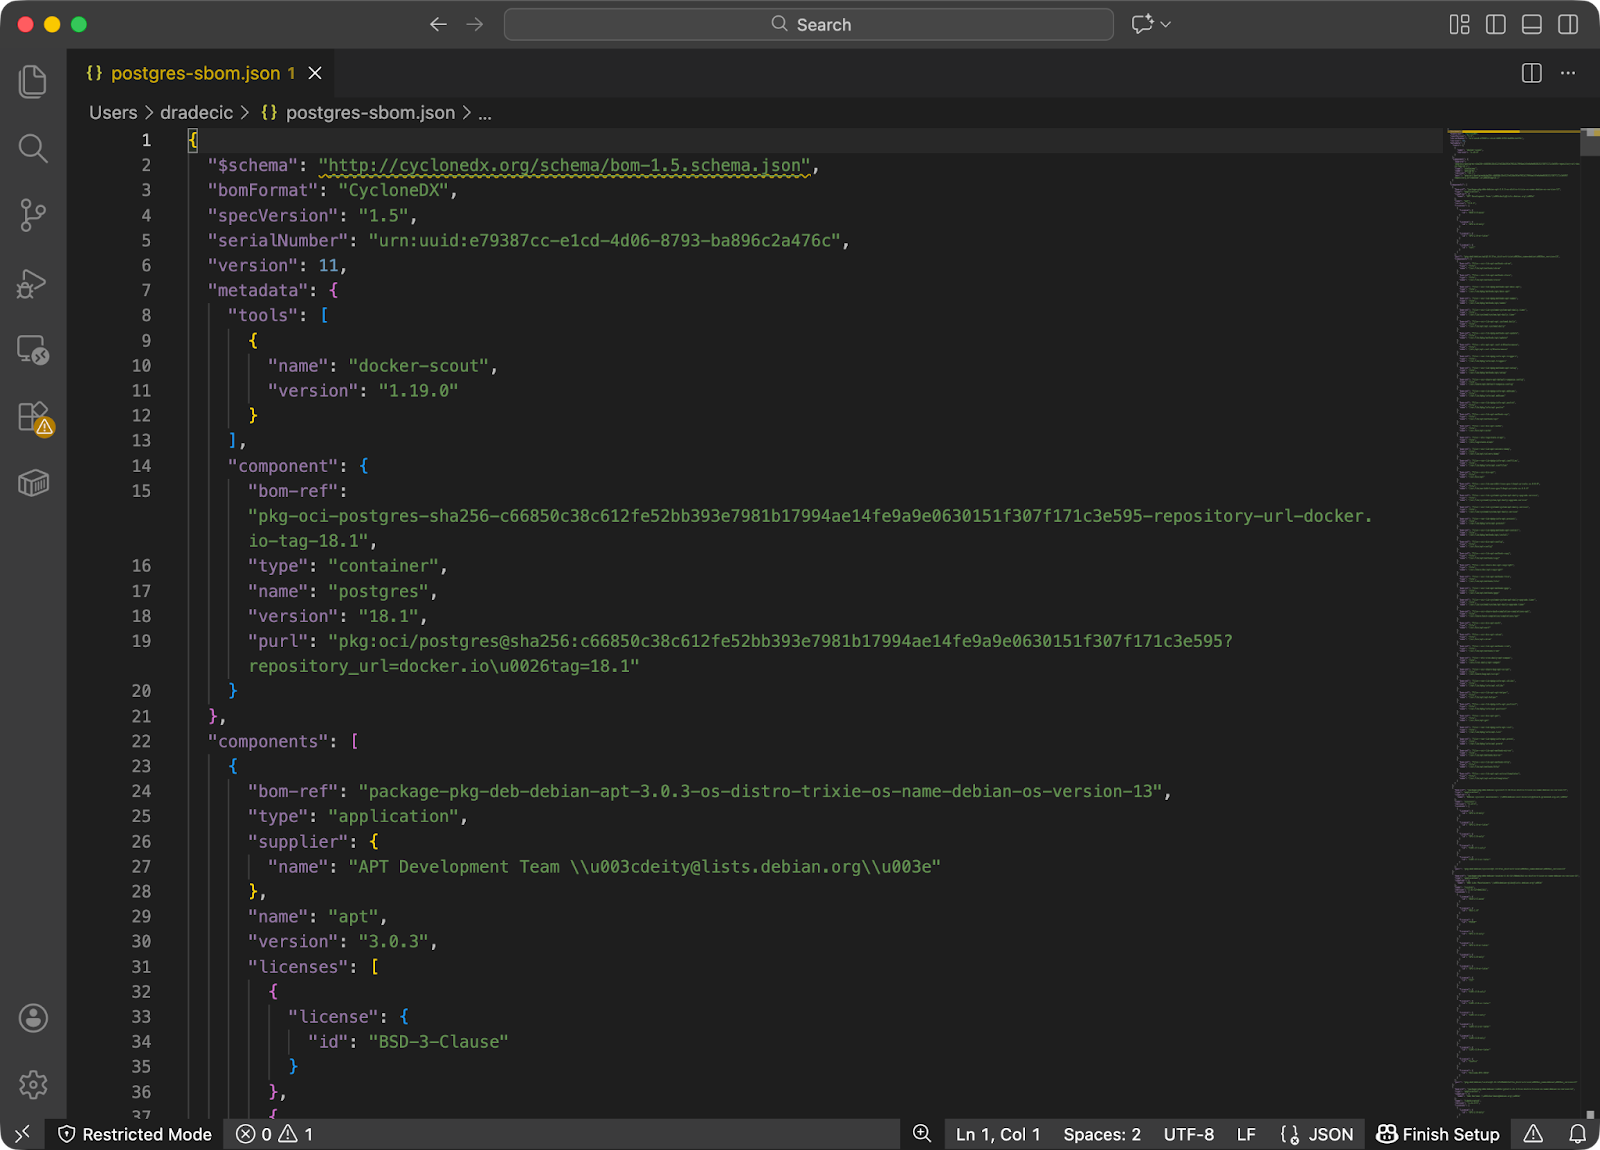1600x1150 pixels.
Task: Click the dradecic breadcrumb
Action: point(196,113)
